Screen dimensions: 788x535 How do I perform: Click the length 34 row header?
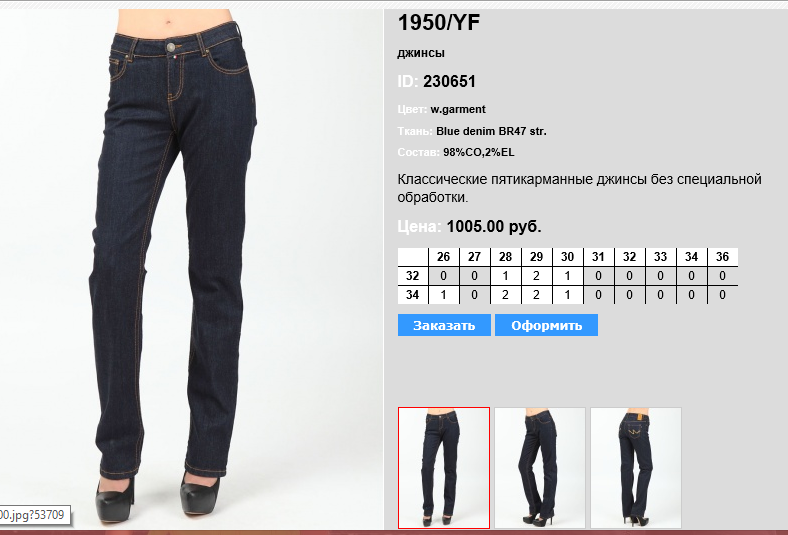[412, 295]
